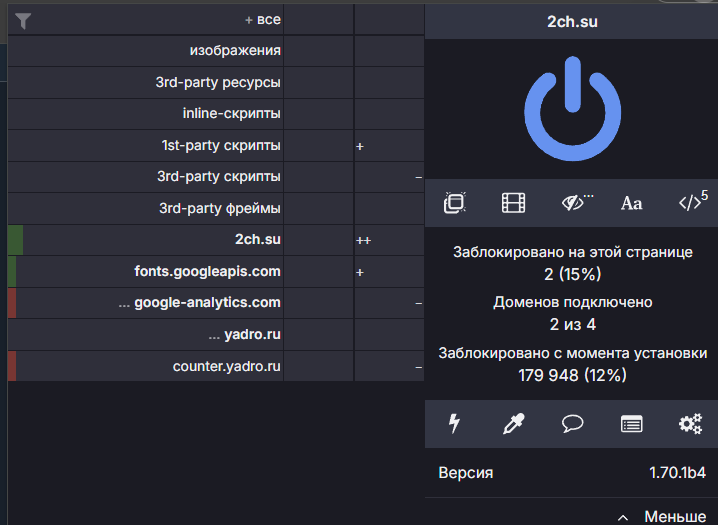Click domains connected value 2 из 4
This screenshot has height=525, width=718.
click(x=572, y=325)
